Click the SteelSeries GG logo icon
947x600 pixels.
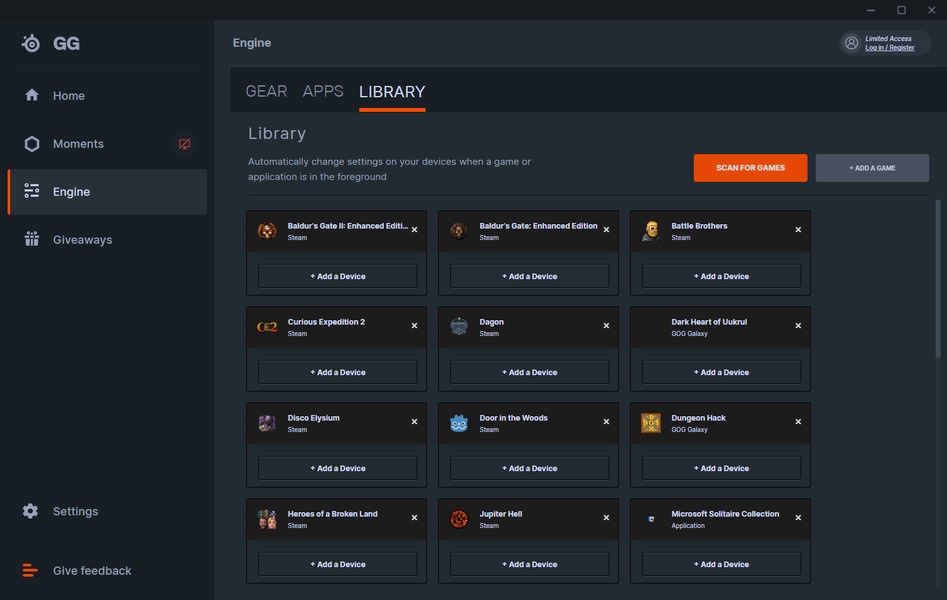(x=31, y=44)
